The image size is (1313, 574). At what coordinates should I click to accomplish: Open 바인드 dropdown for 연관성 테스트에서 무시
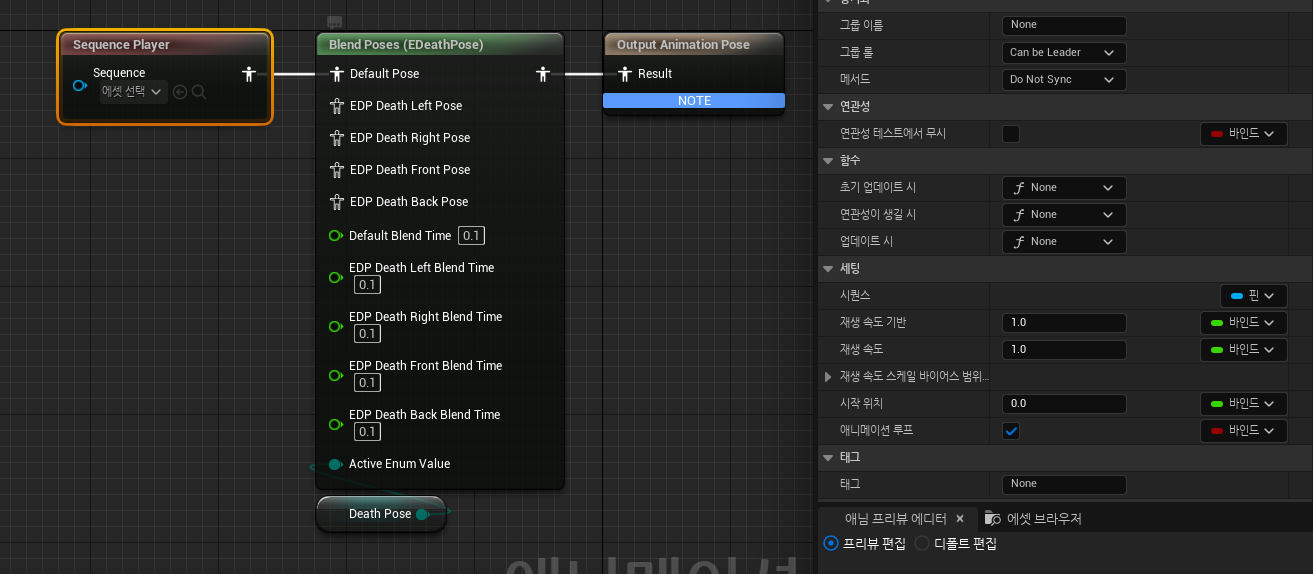coord(1243,133)
